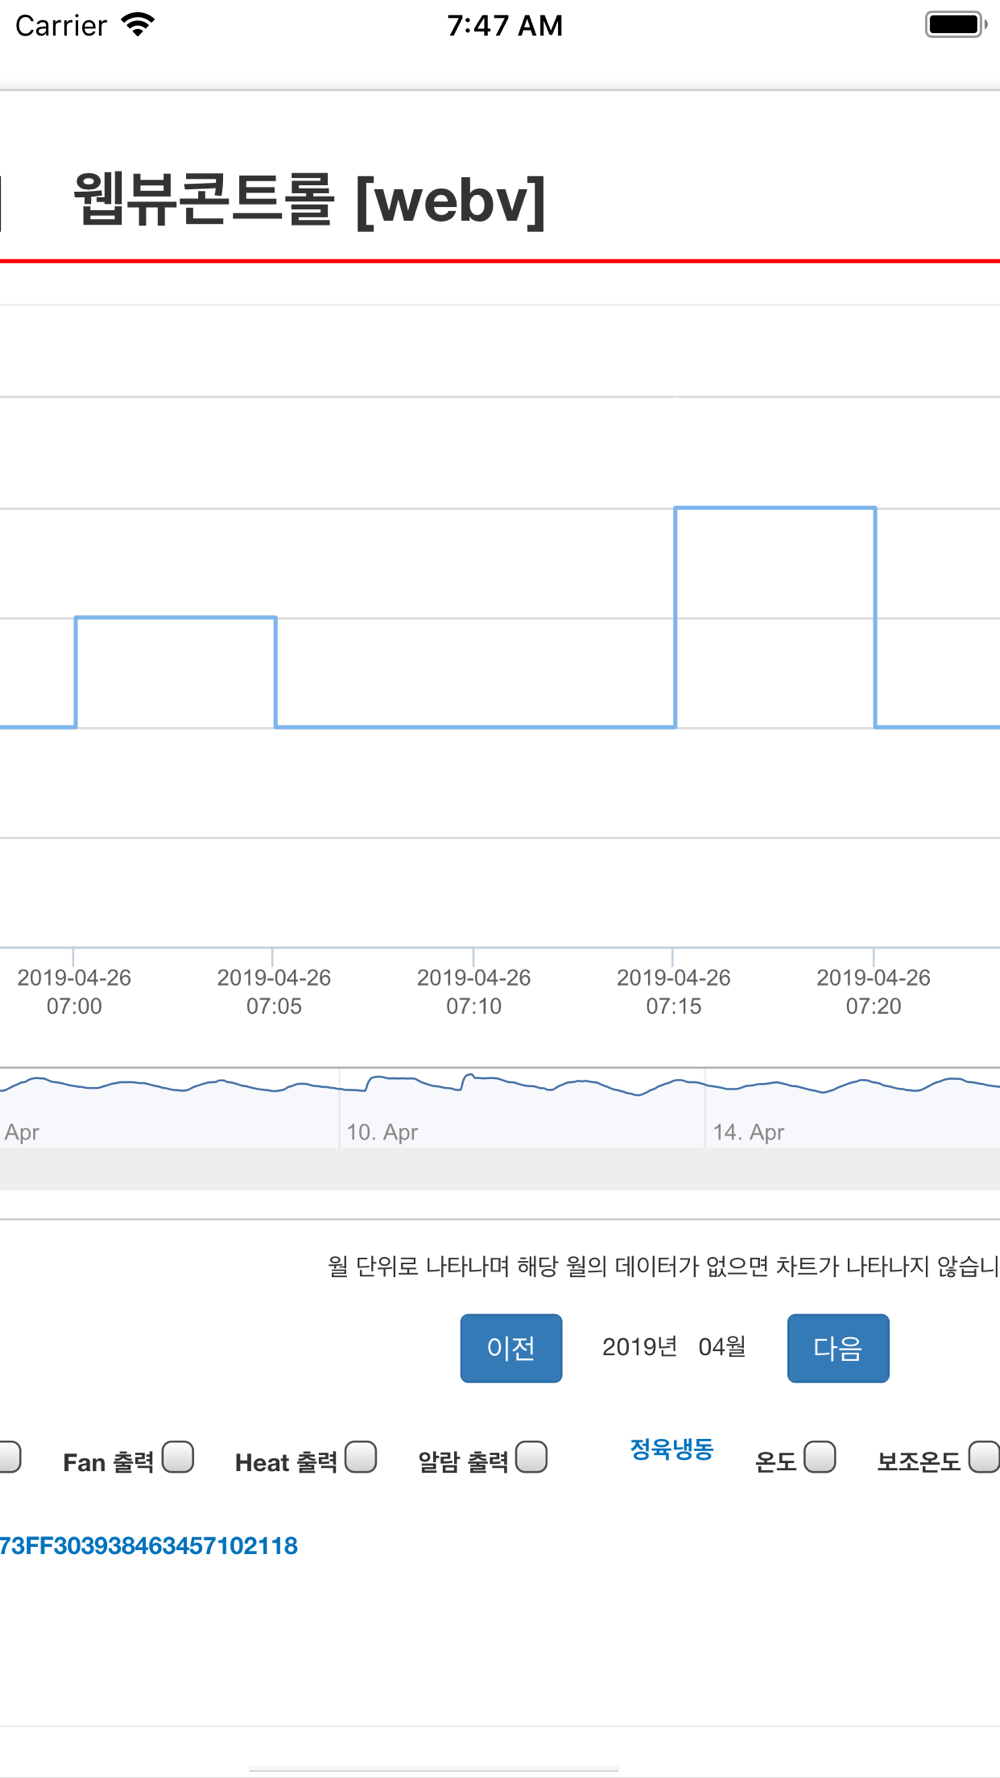Open the device ID link 73FF303938463457102118
The image size is (1000, 1778).
point(149,1546)
